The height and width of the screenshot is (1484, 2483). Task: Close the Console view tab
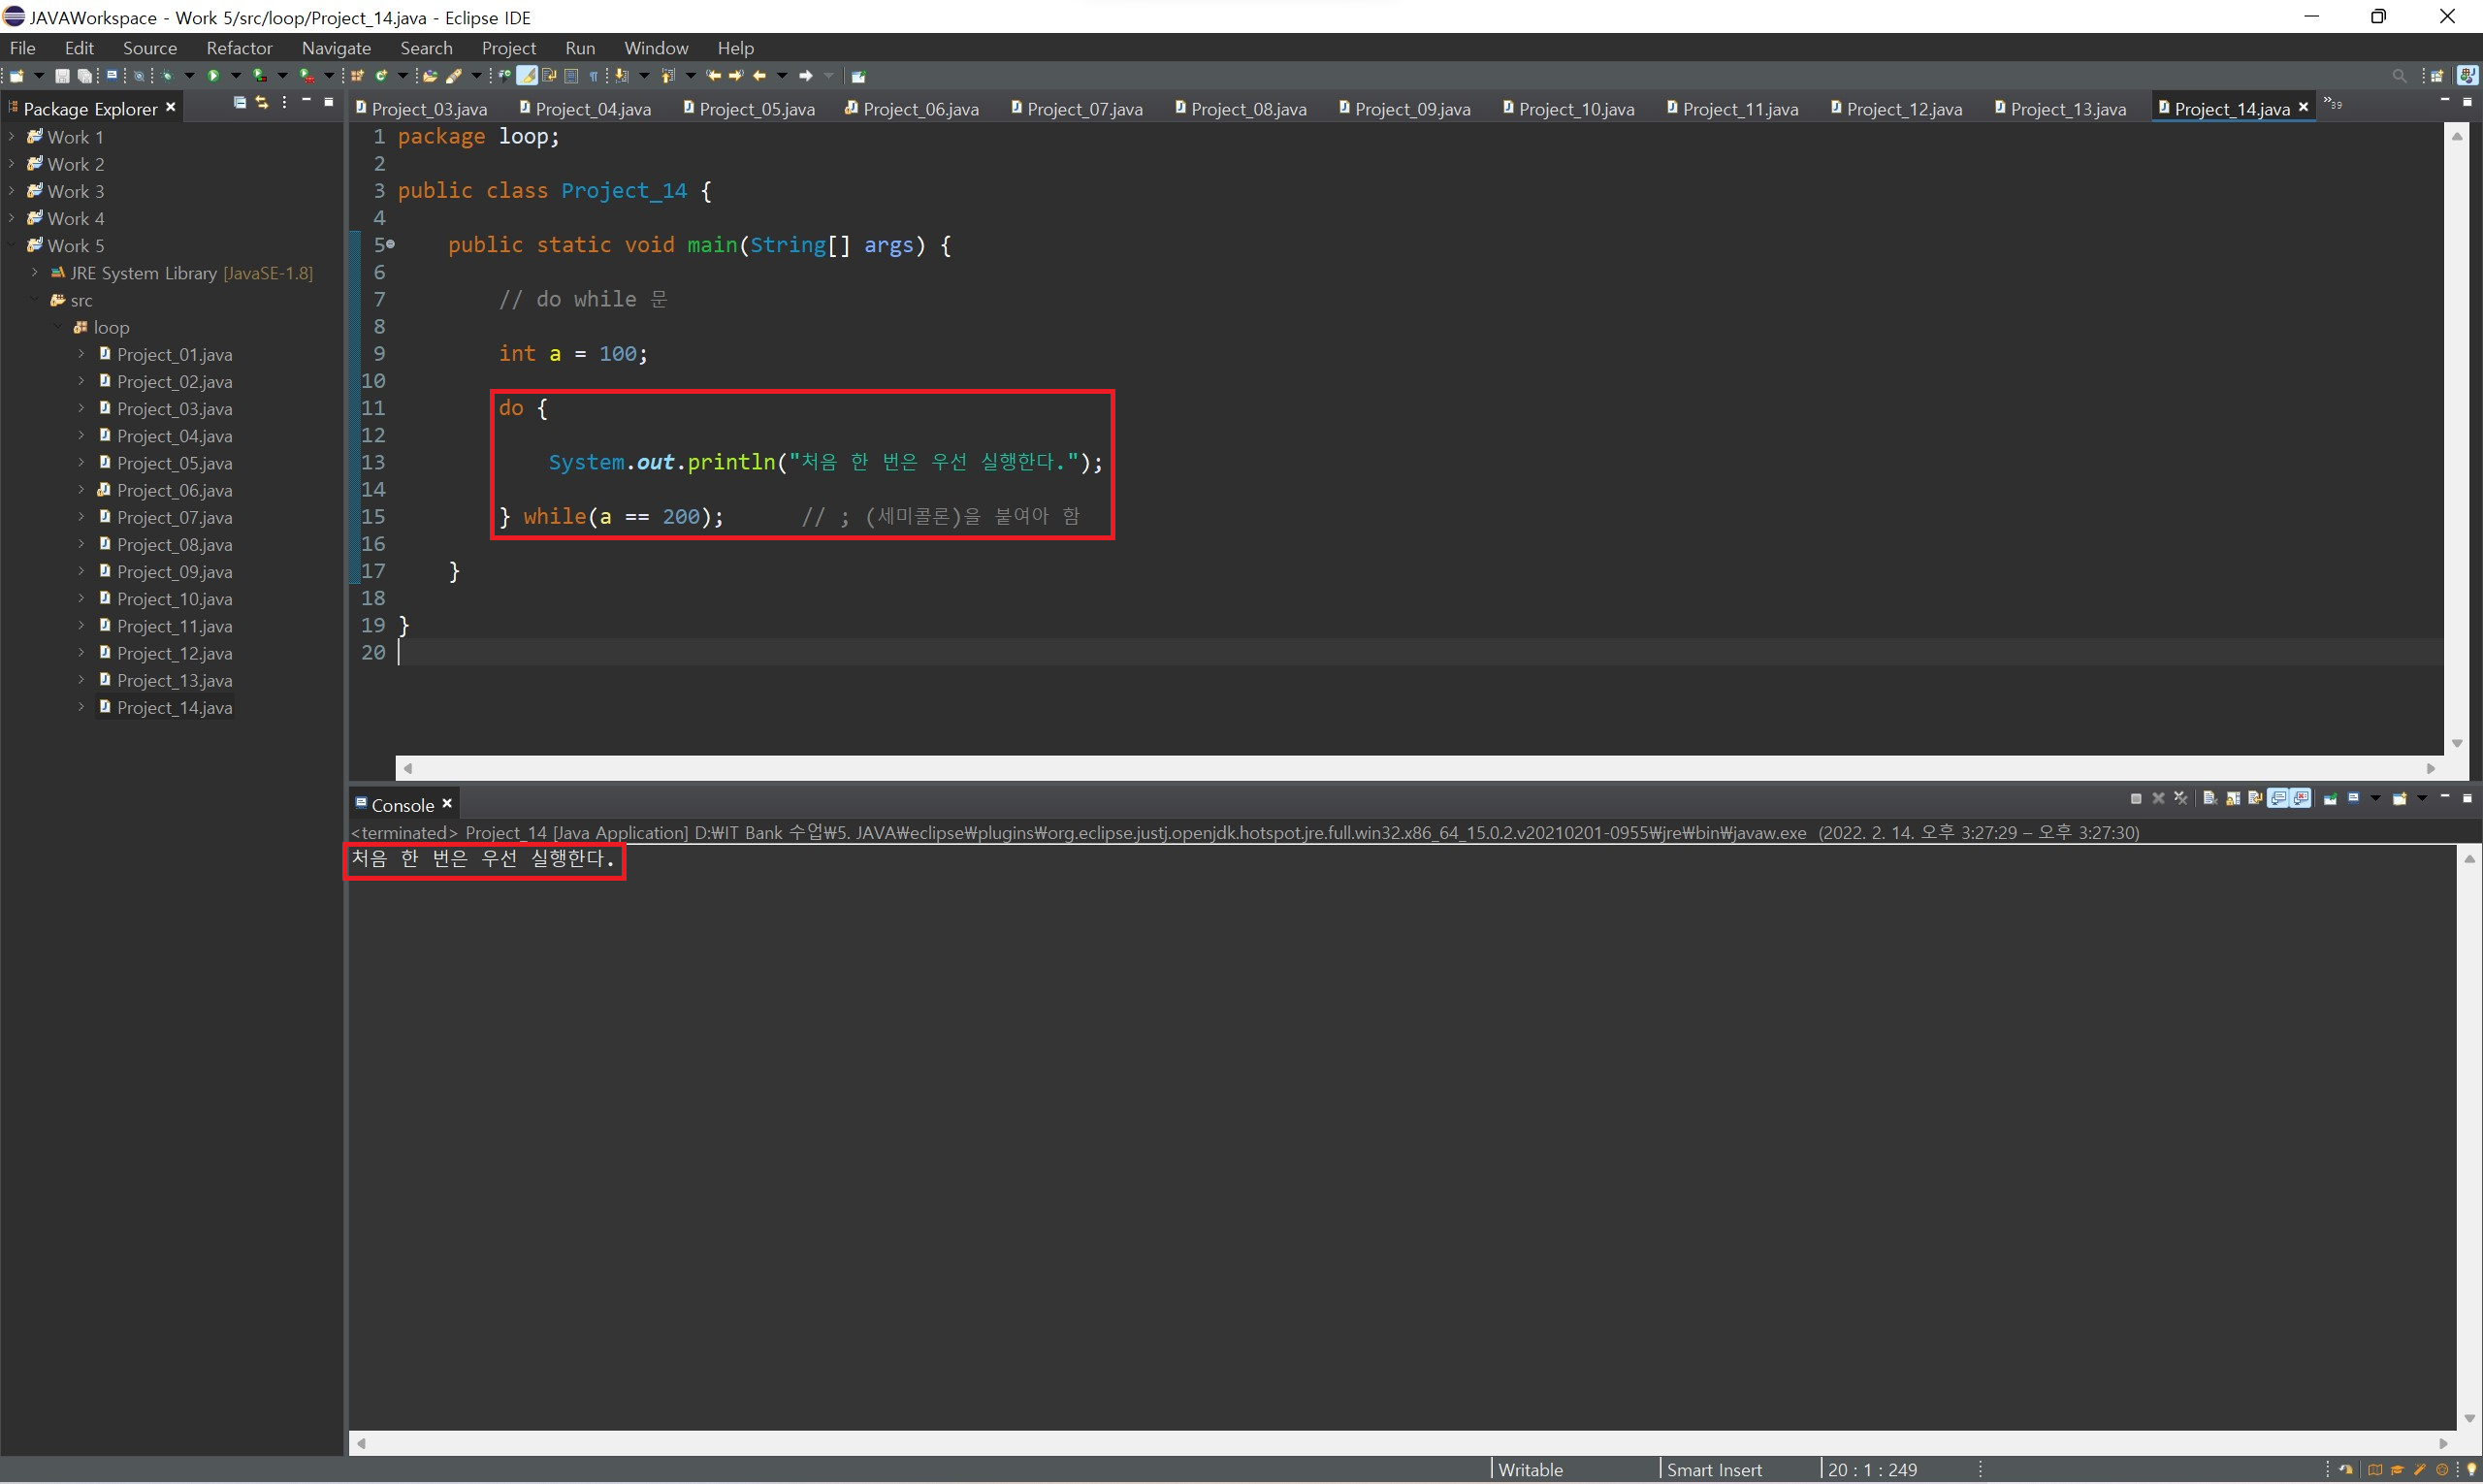447,804
